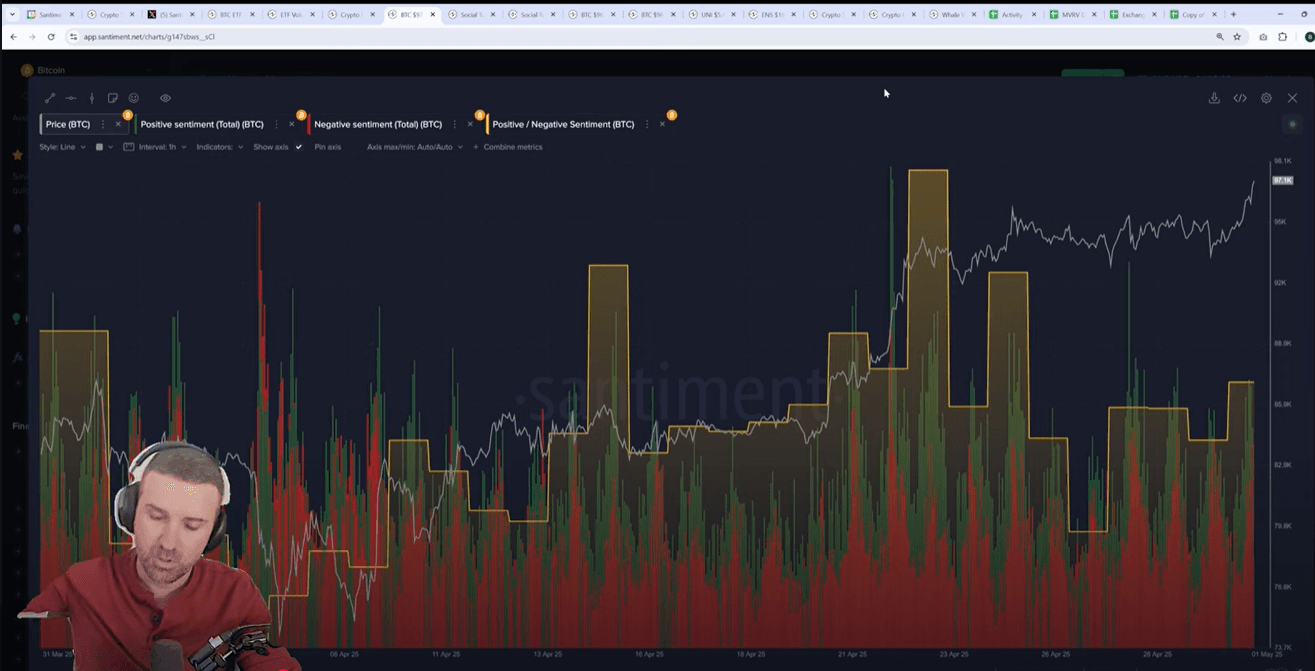The width and height of the screenshot is (1315, 671).
Task: Open the embed code option
Action: pyautogui.click(x=1240, y=98)
